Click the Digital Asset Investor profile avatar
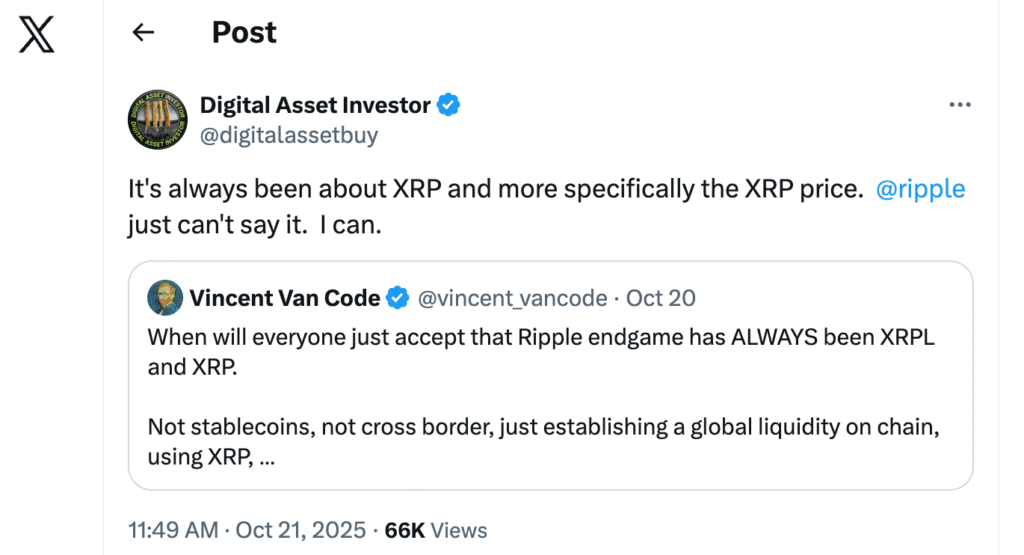This screenshot has width=1024, height=555. (158, 119)
